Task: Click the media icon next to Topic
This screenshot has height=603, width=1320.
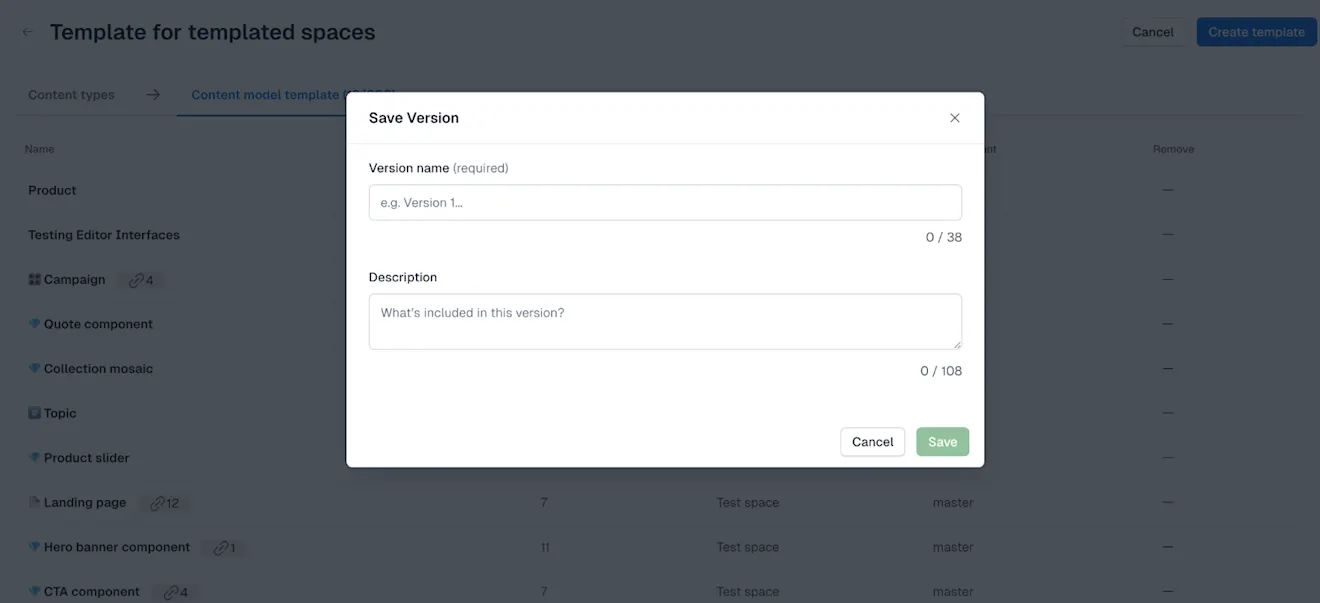Action: [x=33, y=412]
